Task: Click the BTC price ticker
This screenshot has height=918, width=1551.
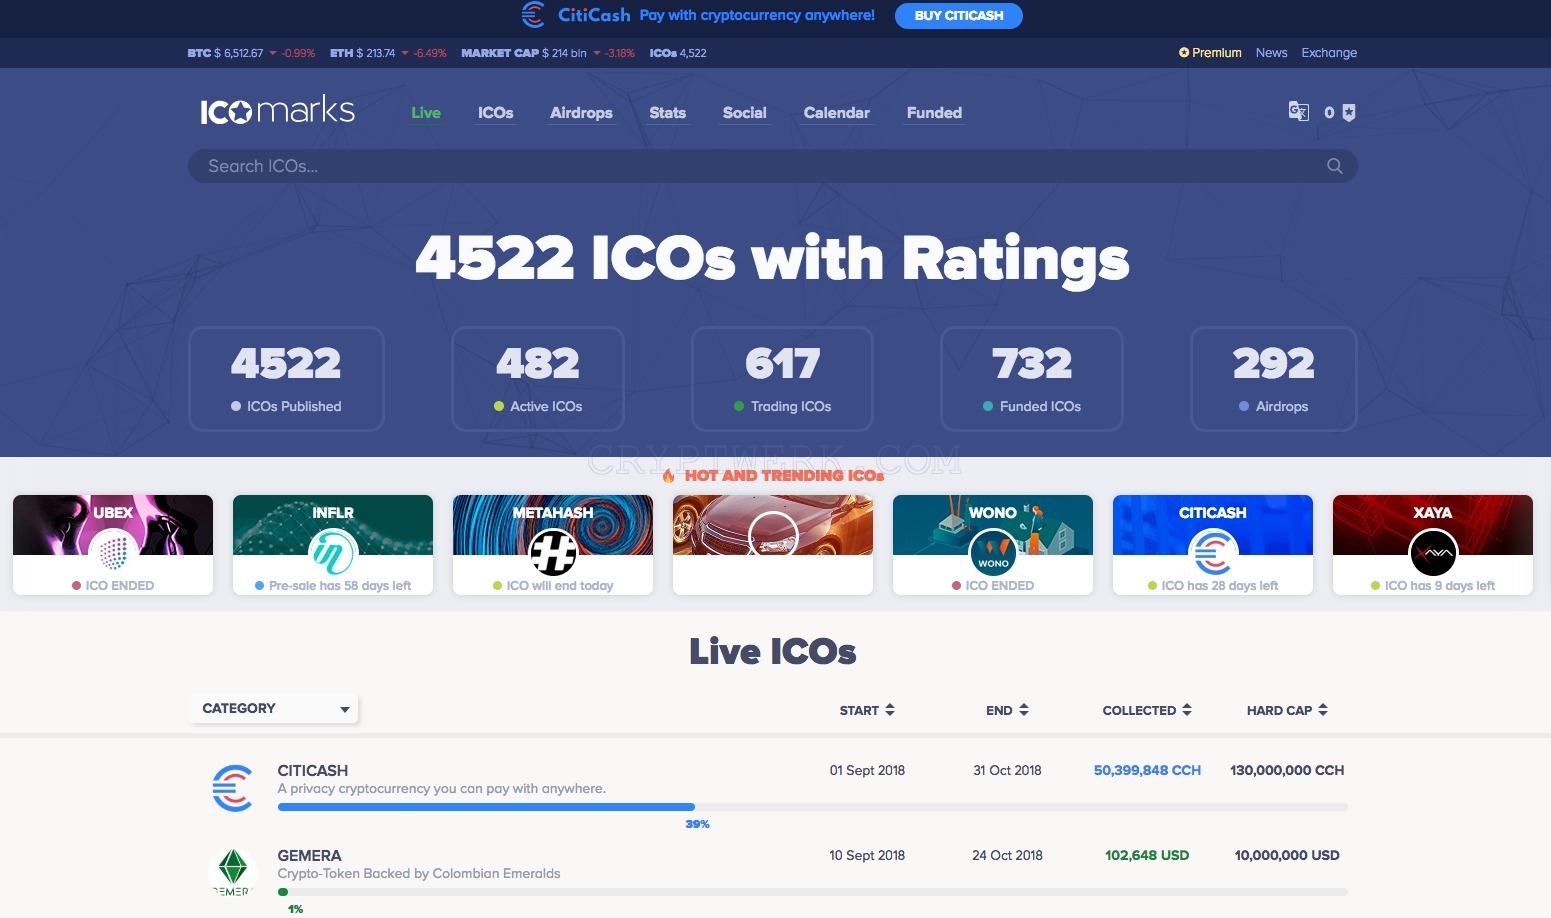Action: click(x=251, y=53)
